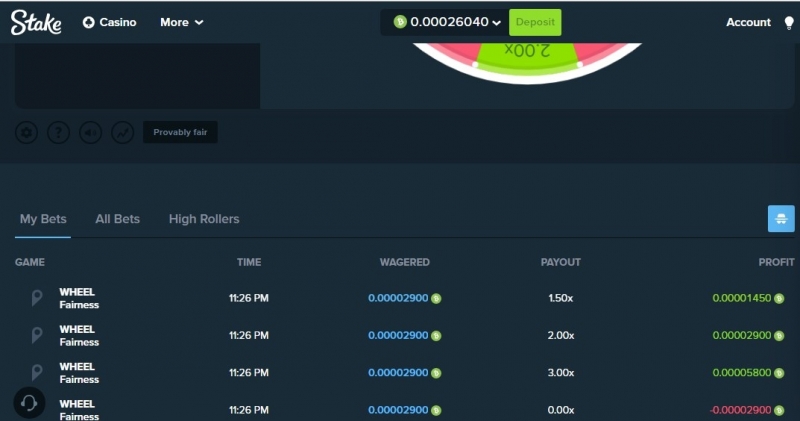The width and height of the screenshot is (800, 421).
Task: Toggle the incognito ghost mode button
Action: [781, 219]
